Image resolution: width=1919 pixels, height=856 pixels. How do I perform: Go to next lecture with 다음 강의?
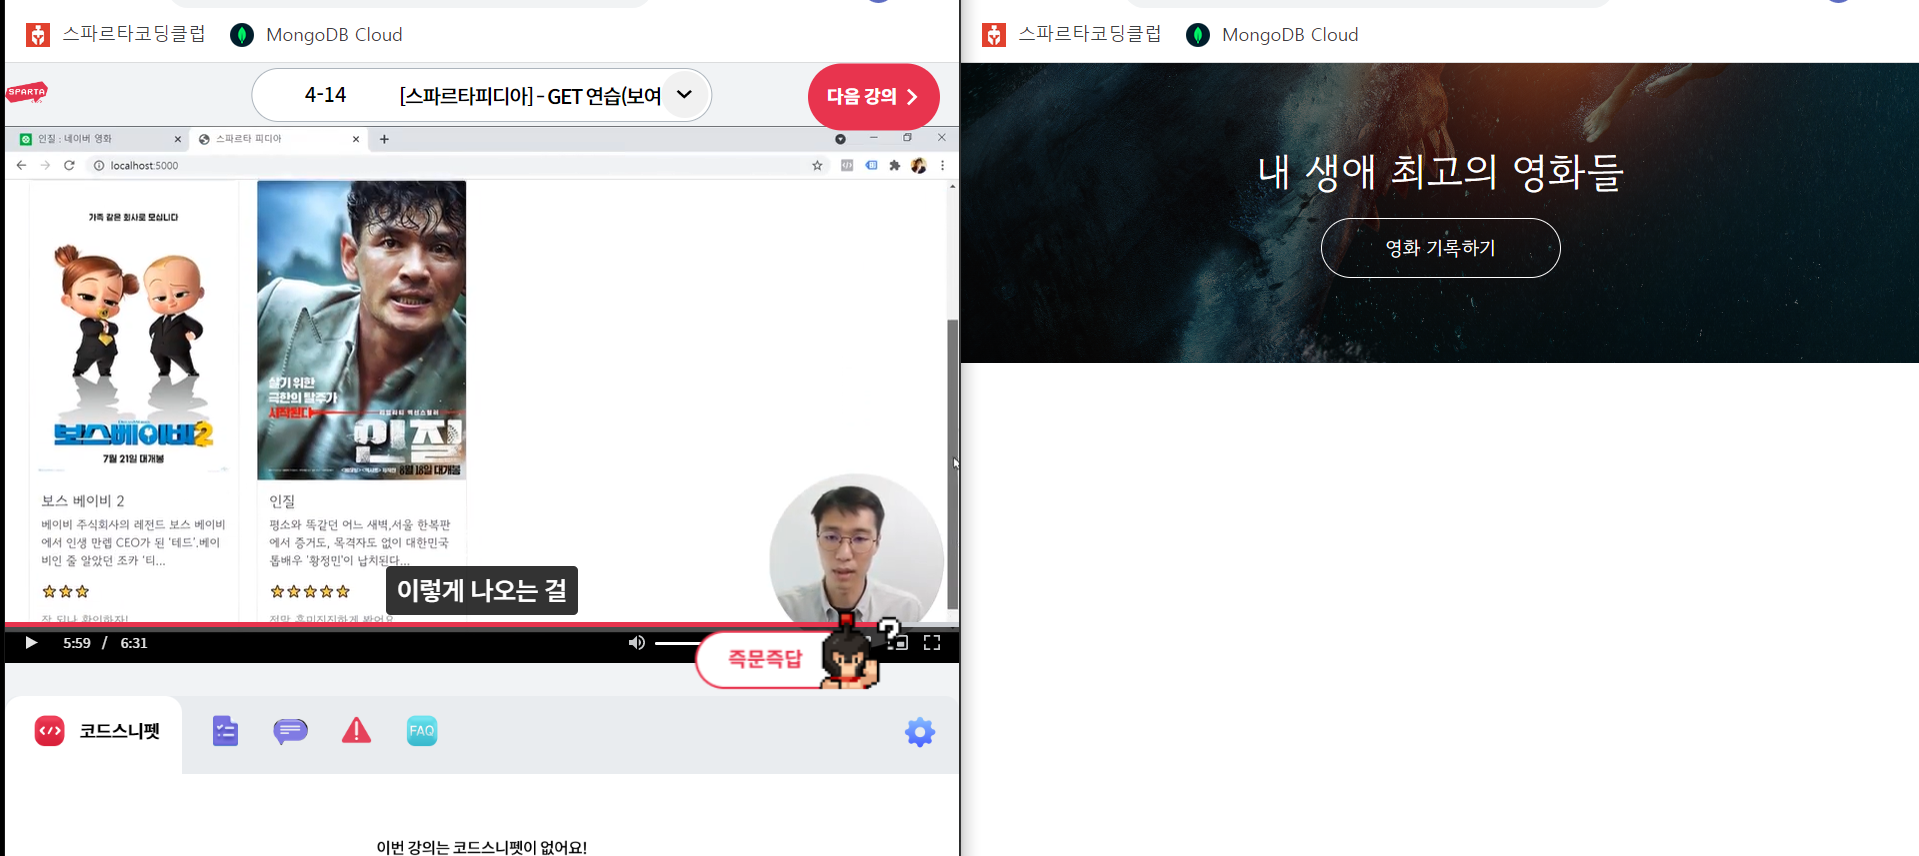(x=873, y=96)
